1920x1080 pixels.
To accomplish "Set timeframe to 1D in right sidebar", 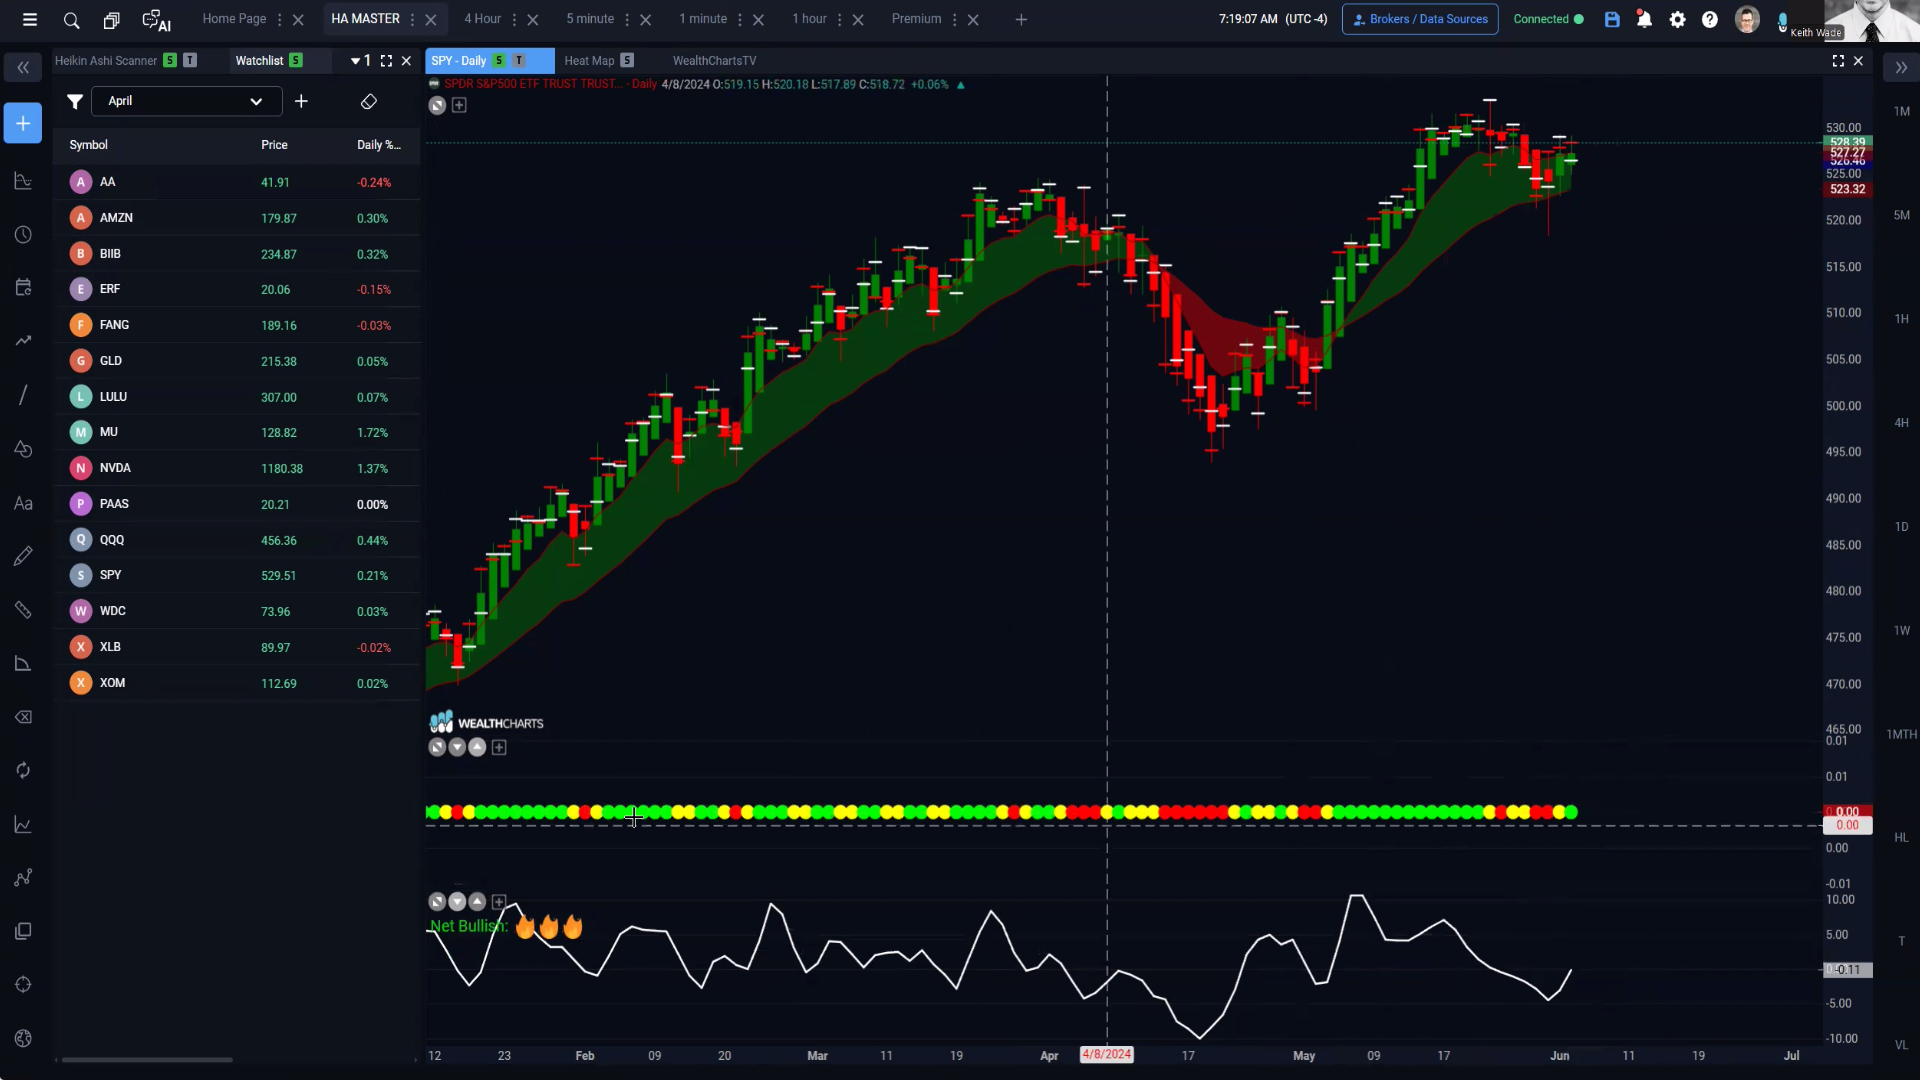I will coord(1901,527).
